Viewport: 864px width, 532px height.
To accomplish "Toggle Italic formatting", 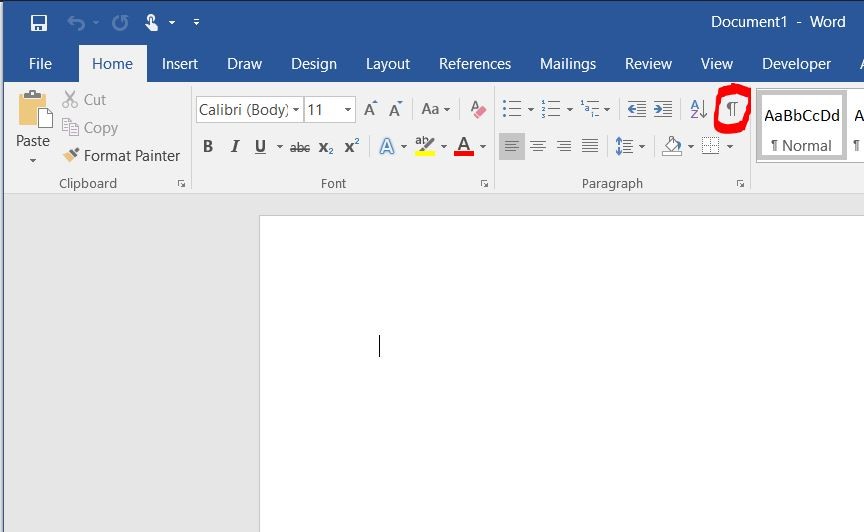I will point(235,147).
